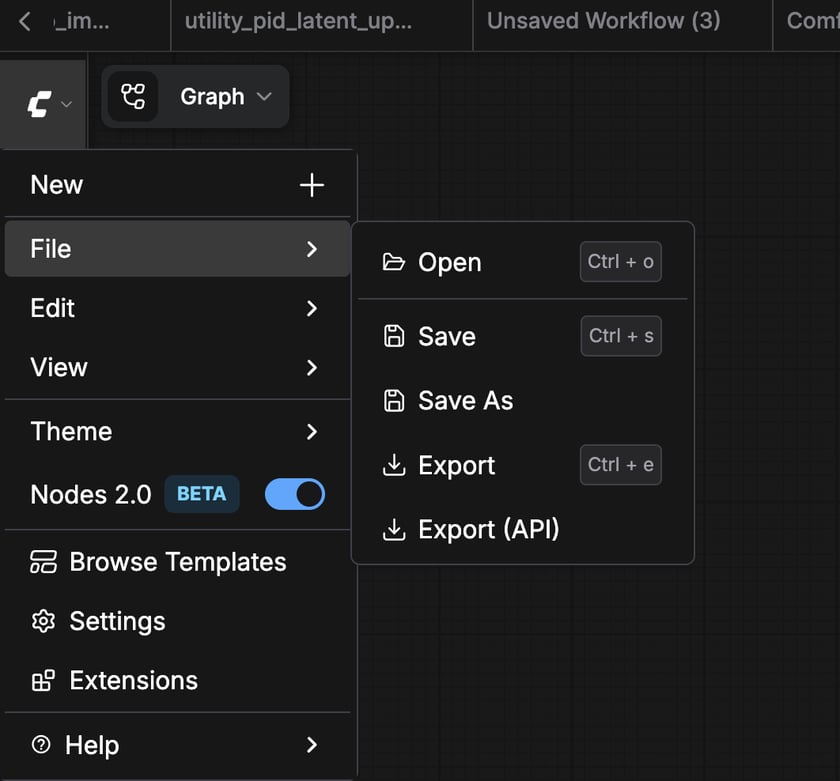Toggle the Nodes 2.0 beta switch

pyautogui.click(x=295, y=494)
